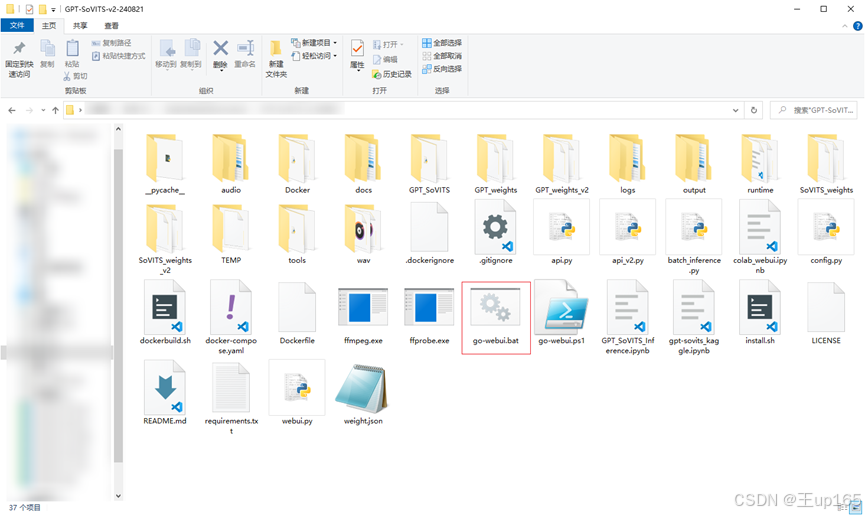Open the wav folder
865x515 pixels.
[x=363, y=234]
